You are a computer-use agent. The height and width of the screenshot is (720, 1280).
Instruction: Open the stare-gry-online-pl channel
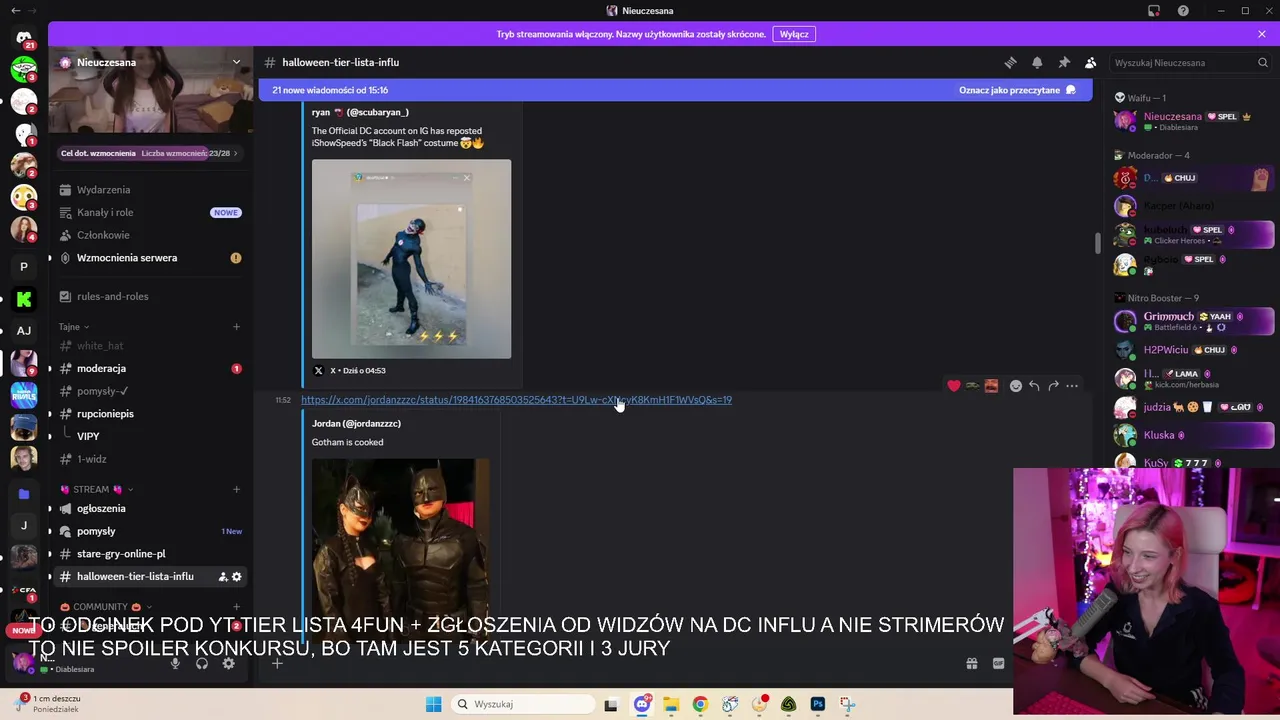tap(150, 553)
